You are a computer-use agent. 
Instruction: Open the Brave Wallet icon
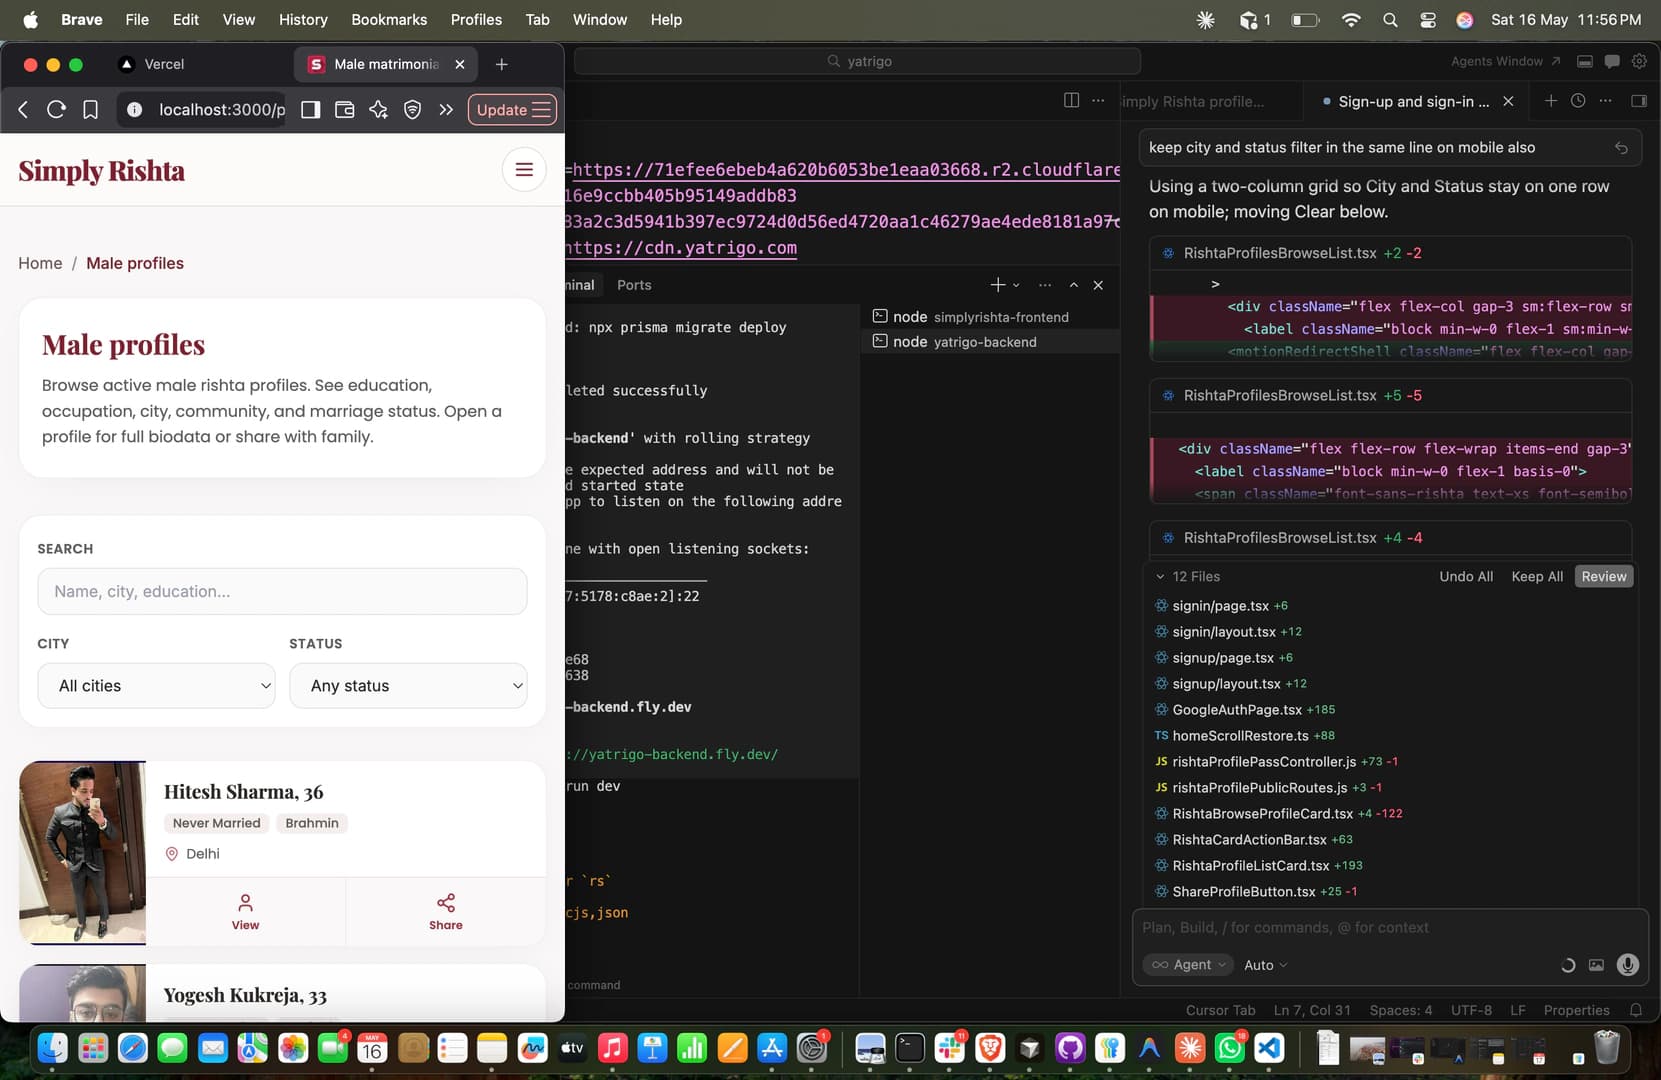345,110
